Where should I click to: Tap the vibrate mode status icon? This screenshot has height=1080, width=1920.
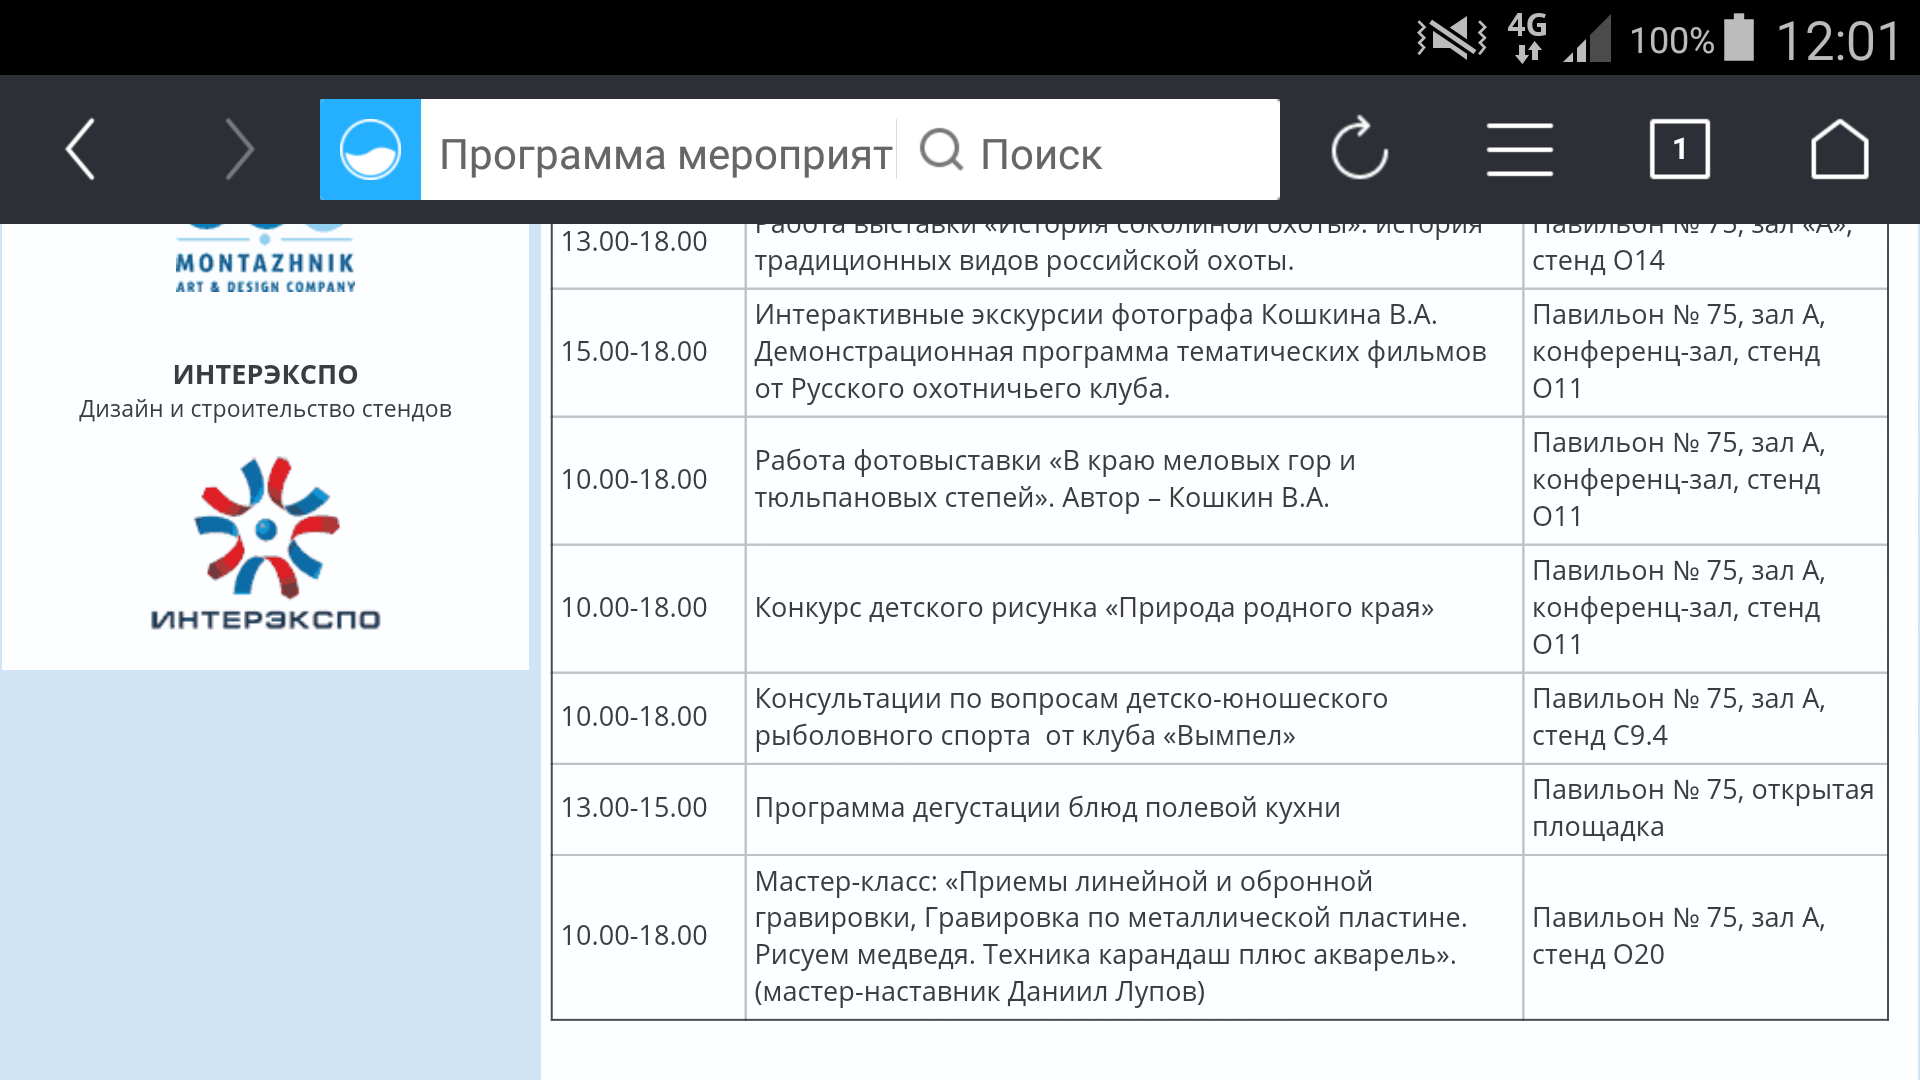coord(1452,39)
